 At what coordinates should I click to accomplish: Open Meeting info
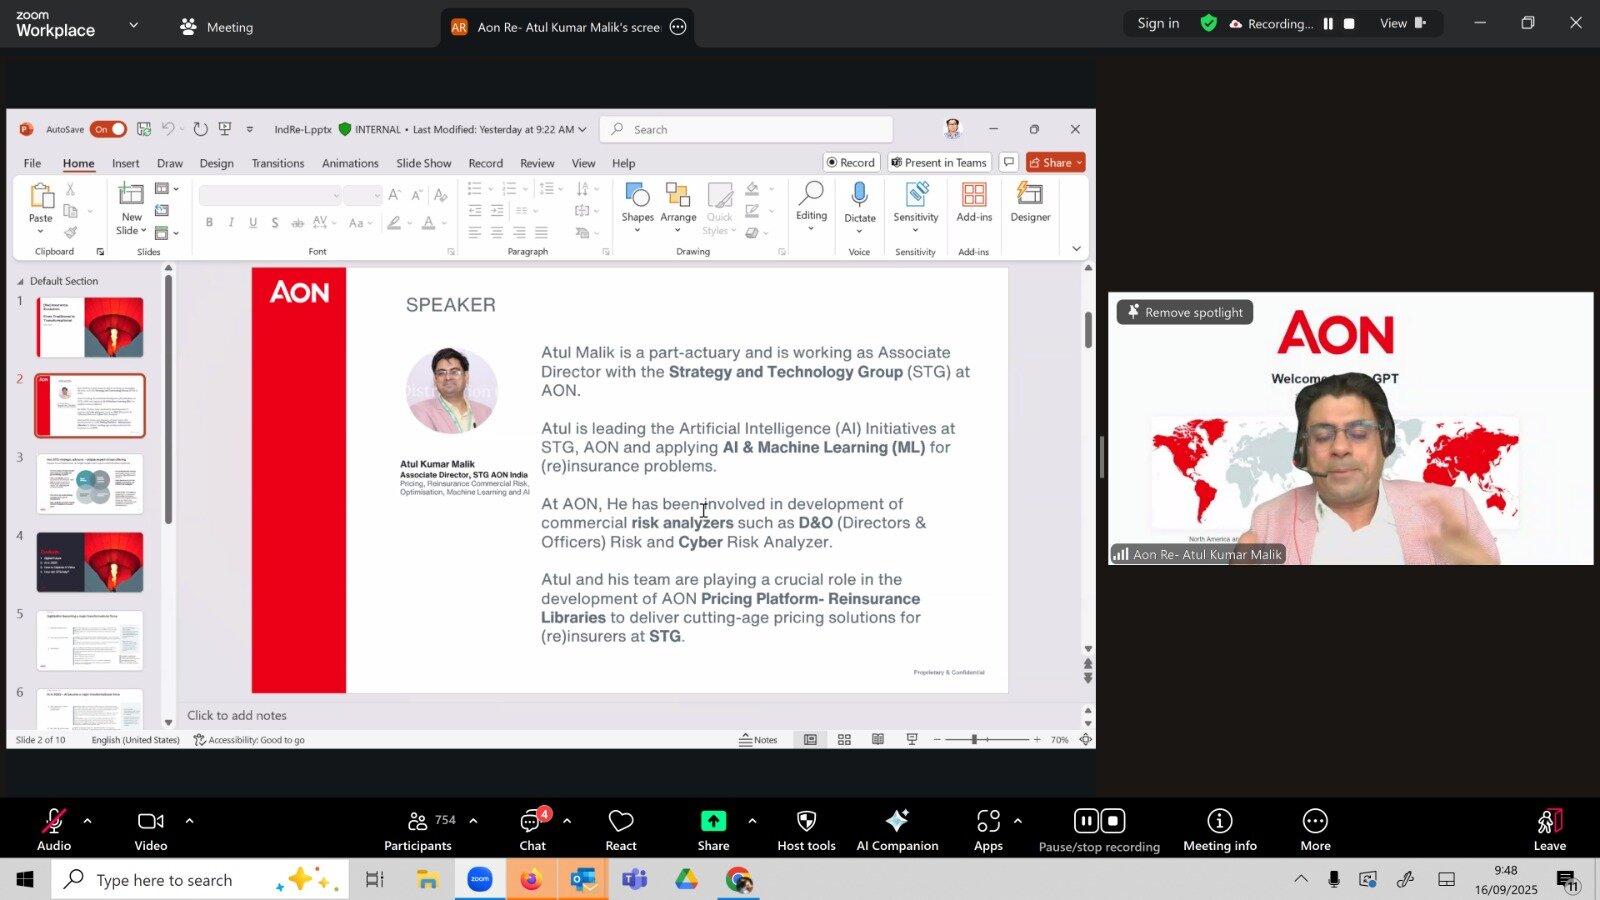tap(1219, 830)
